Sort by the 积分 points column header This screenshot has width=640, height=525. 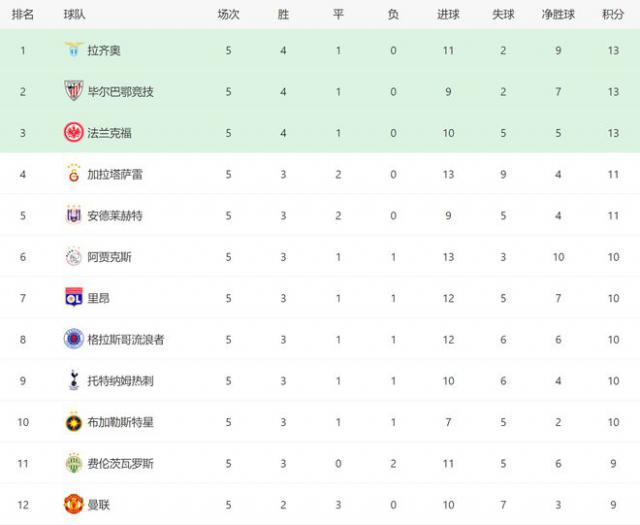coord(613,15)
